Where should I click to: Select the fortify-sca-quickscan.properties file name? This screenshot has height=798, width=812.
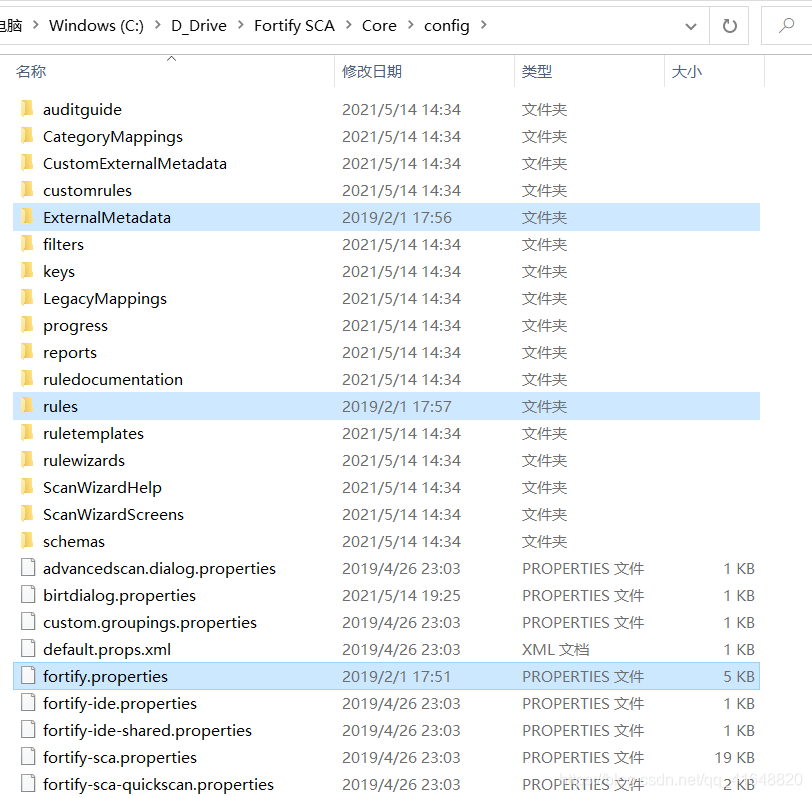click(x=158, y=784)
